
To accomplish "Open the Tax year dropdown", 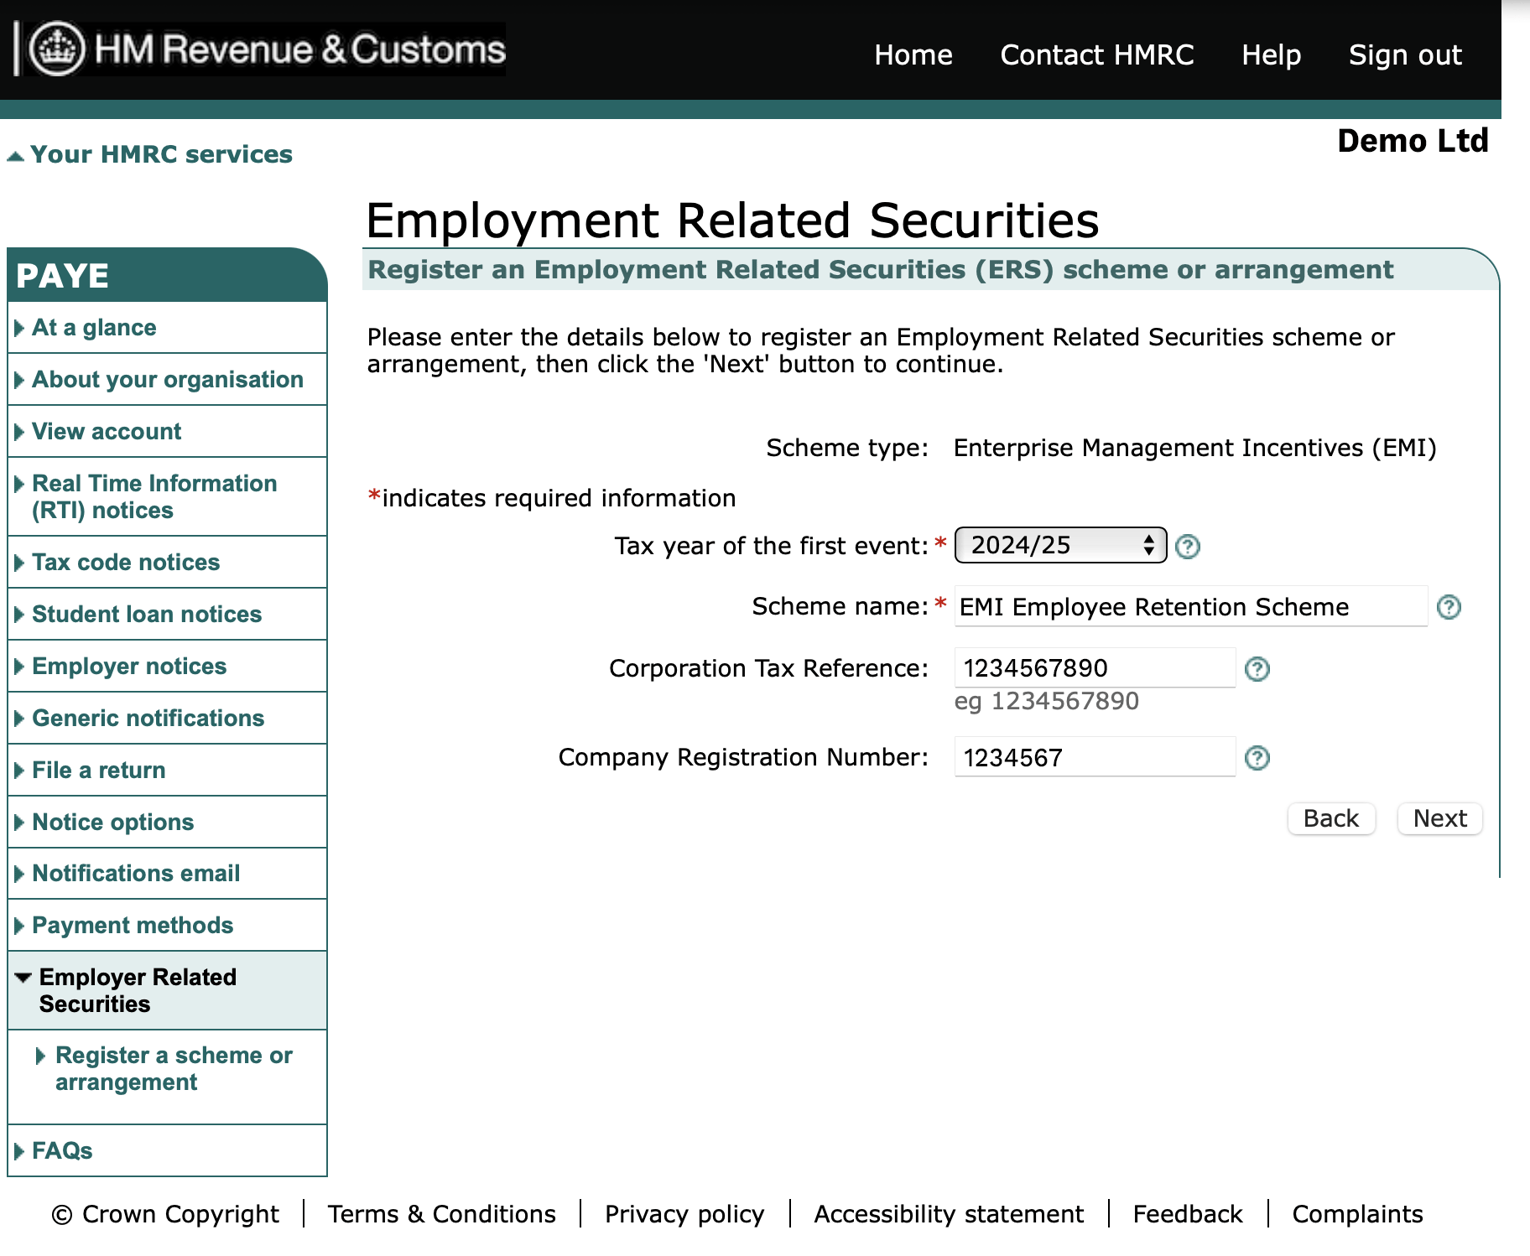I will coord(1059,545).
